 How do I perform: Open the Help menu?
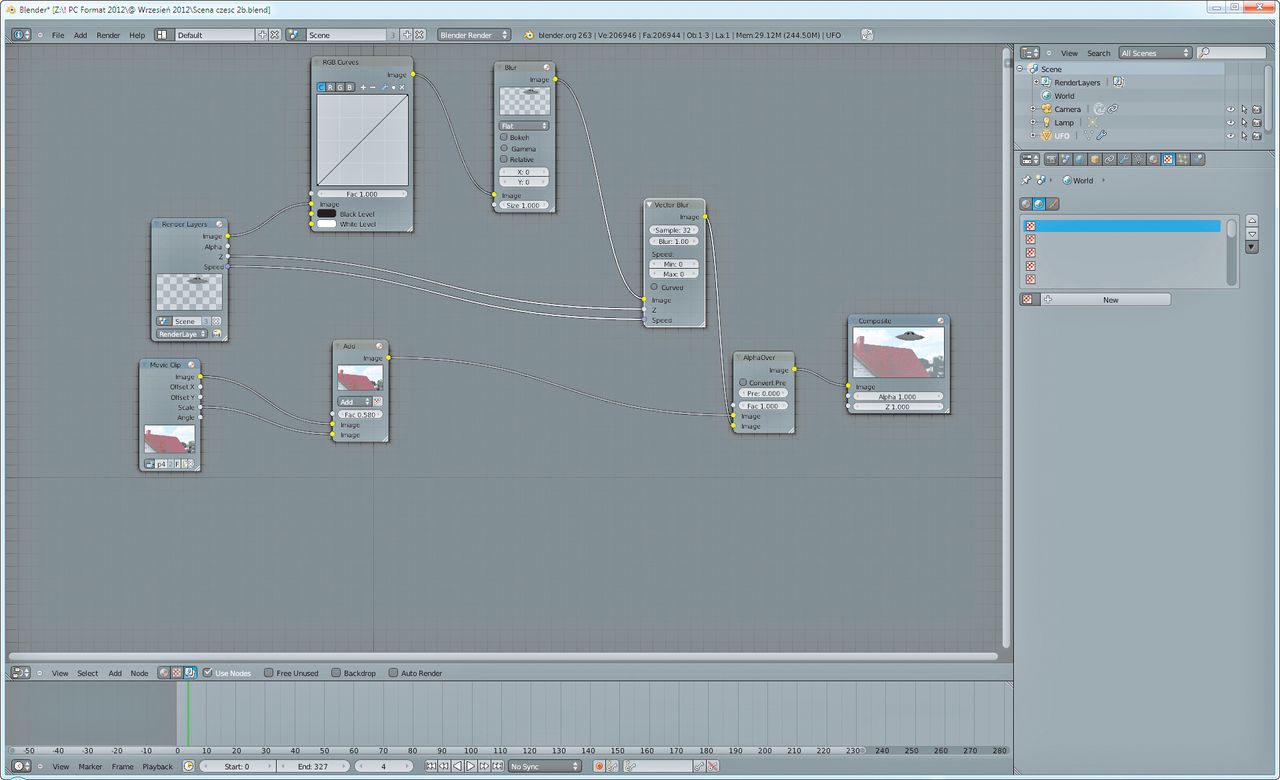(137, 35)
